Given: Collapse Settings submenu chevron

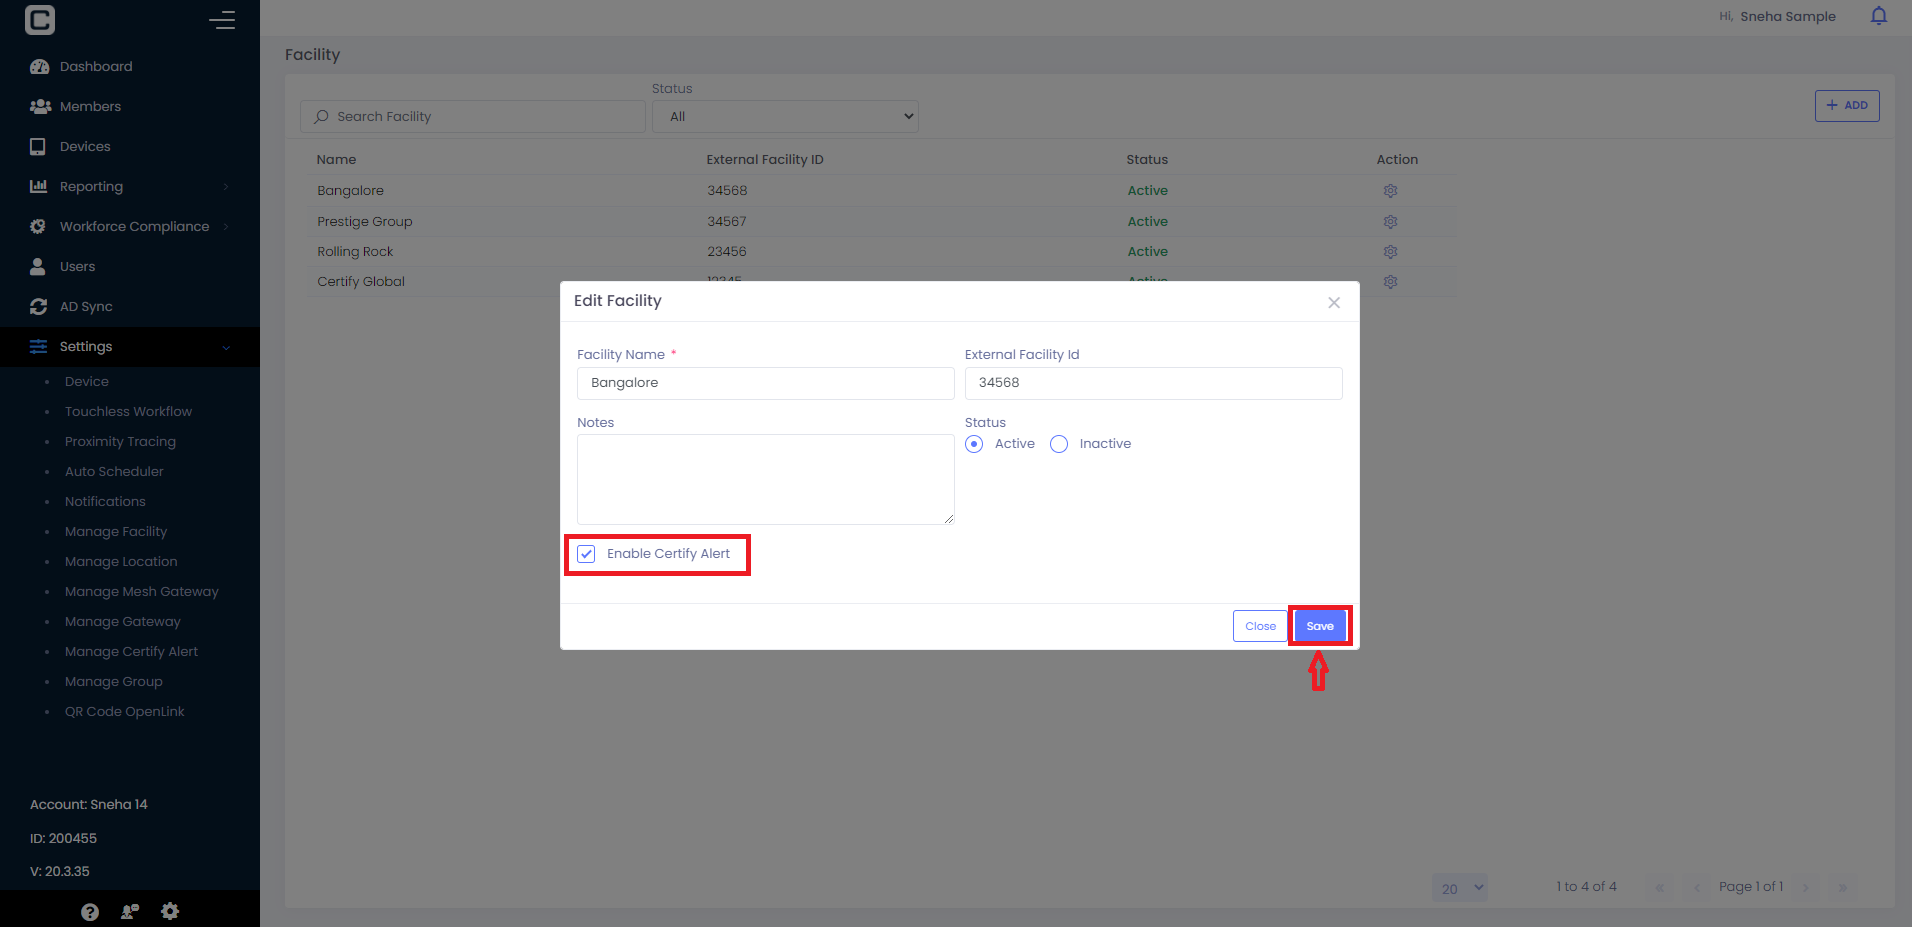Looking at the screenshot, I should coord(226,347).
